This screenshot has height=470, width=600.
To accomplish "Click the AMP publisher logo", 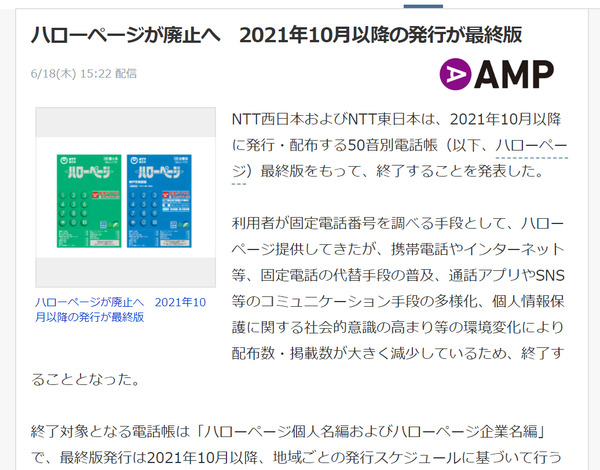I will click(x=496, y=74).
